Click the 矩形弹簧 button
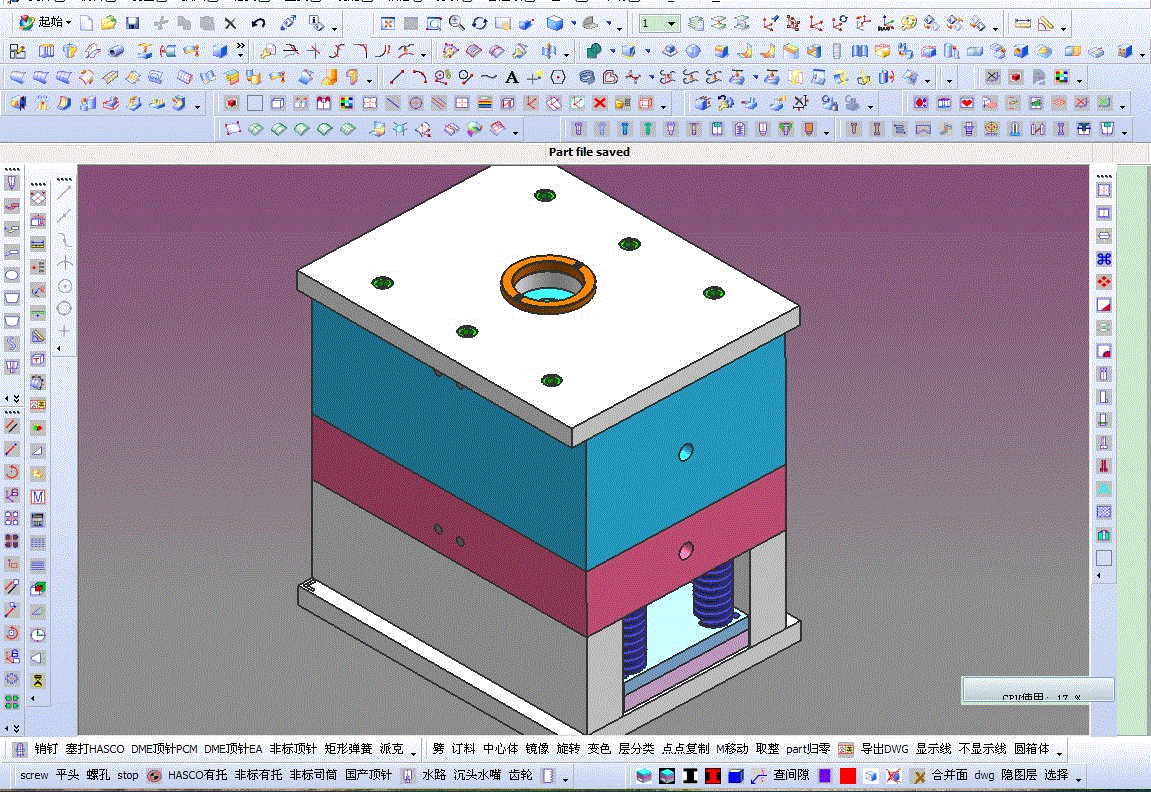 click(348, 749)
